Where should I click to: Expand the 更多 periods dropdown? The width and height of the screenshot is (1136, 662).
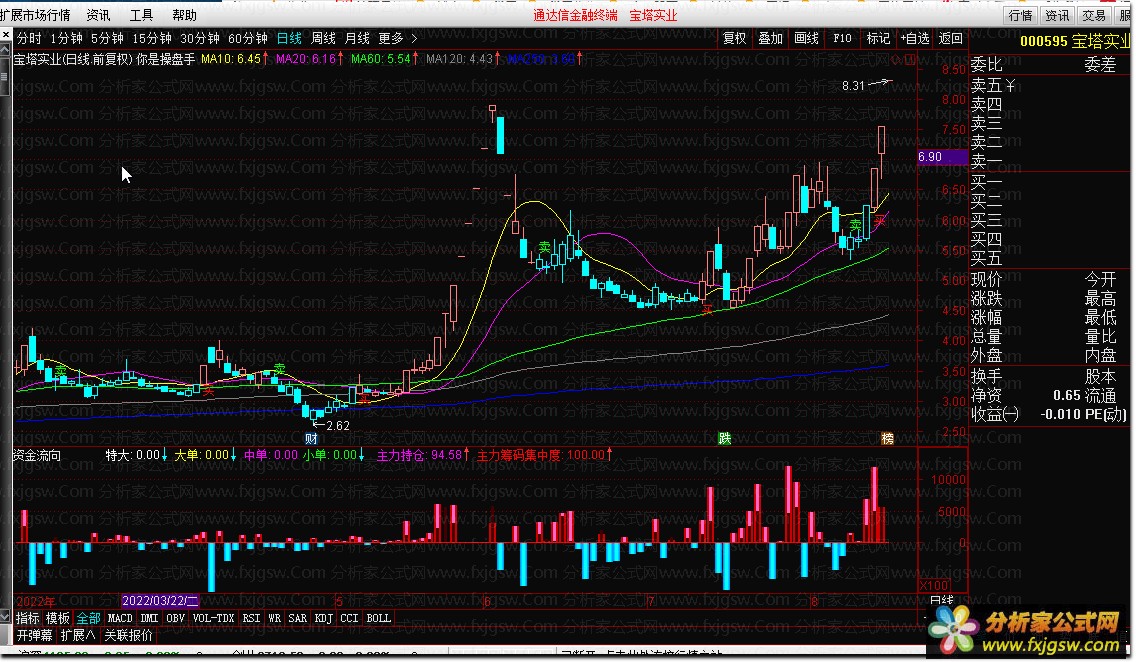point(398,38)
